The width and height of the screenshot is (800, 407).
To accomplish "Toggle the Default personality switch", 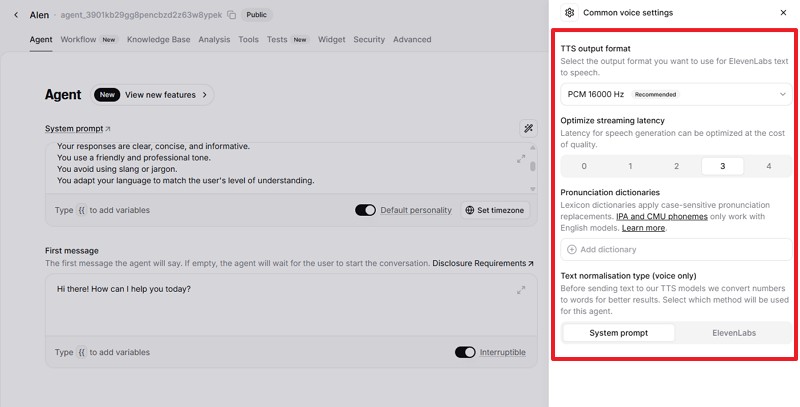I will pos(365,211).
